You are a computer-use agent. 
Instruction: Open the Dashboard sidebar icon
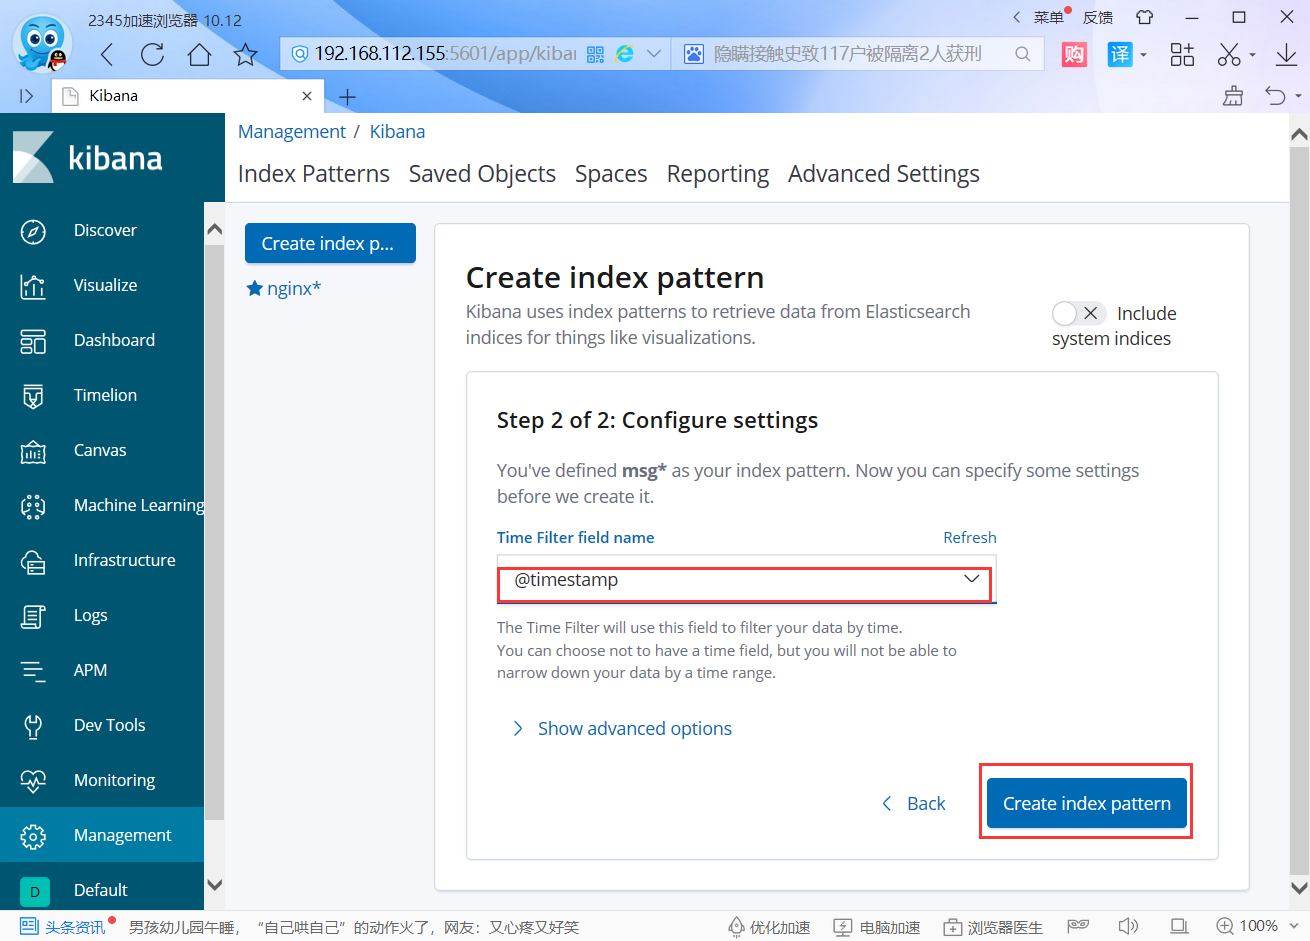33,341
